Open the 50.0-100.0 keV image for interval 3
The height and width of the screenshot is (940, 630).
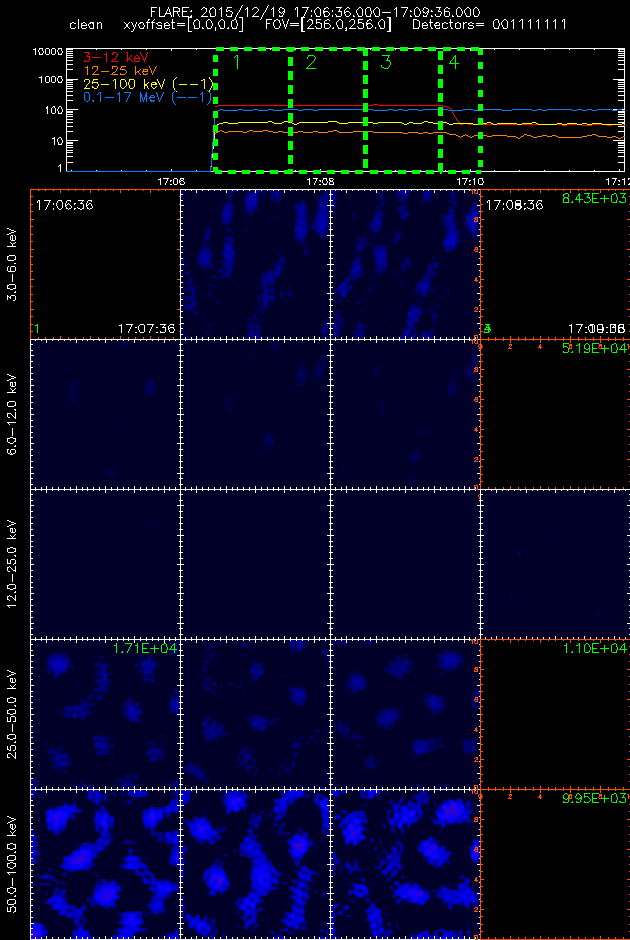click(405, 864)
